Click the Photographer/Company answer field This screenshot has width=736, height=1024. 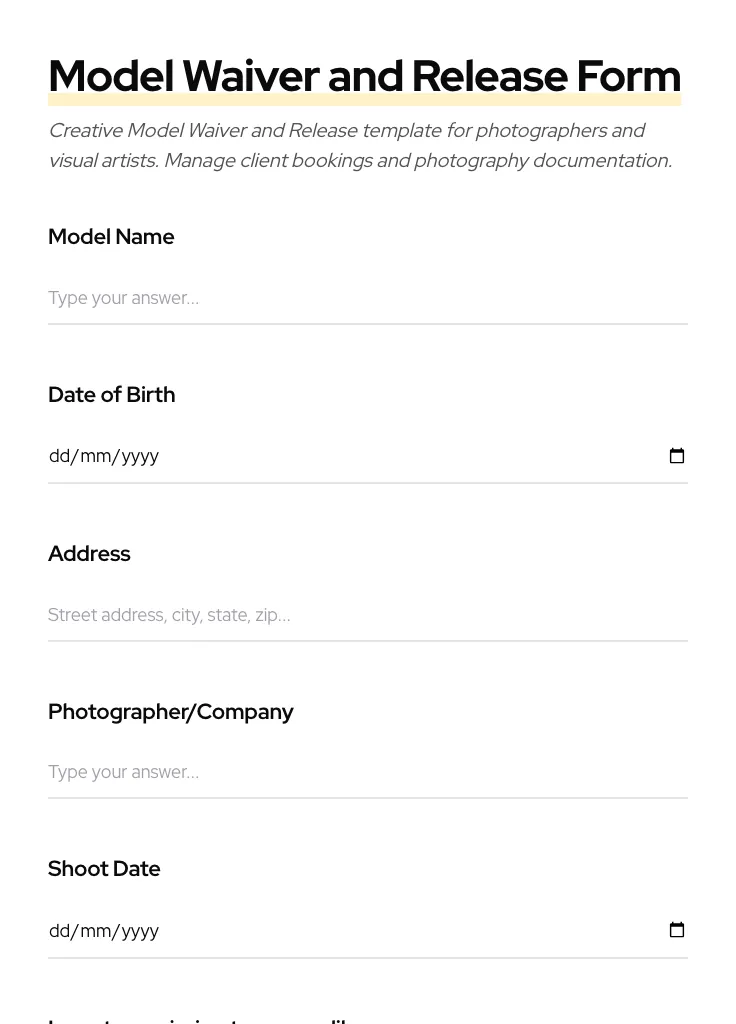coord(367,772)
